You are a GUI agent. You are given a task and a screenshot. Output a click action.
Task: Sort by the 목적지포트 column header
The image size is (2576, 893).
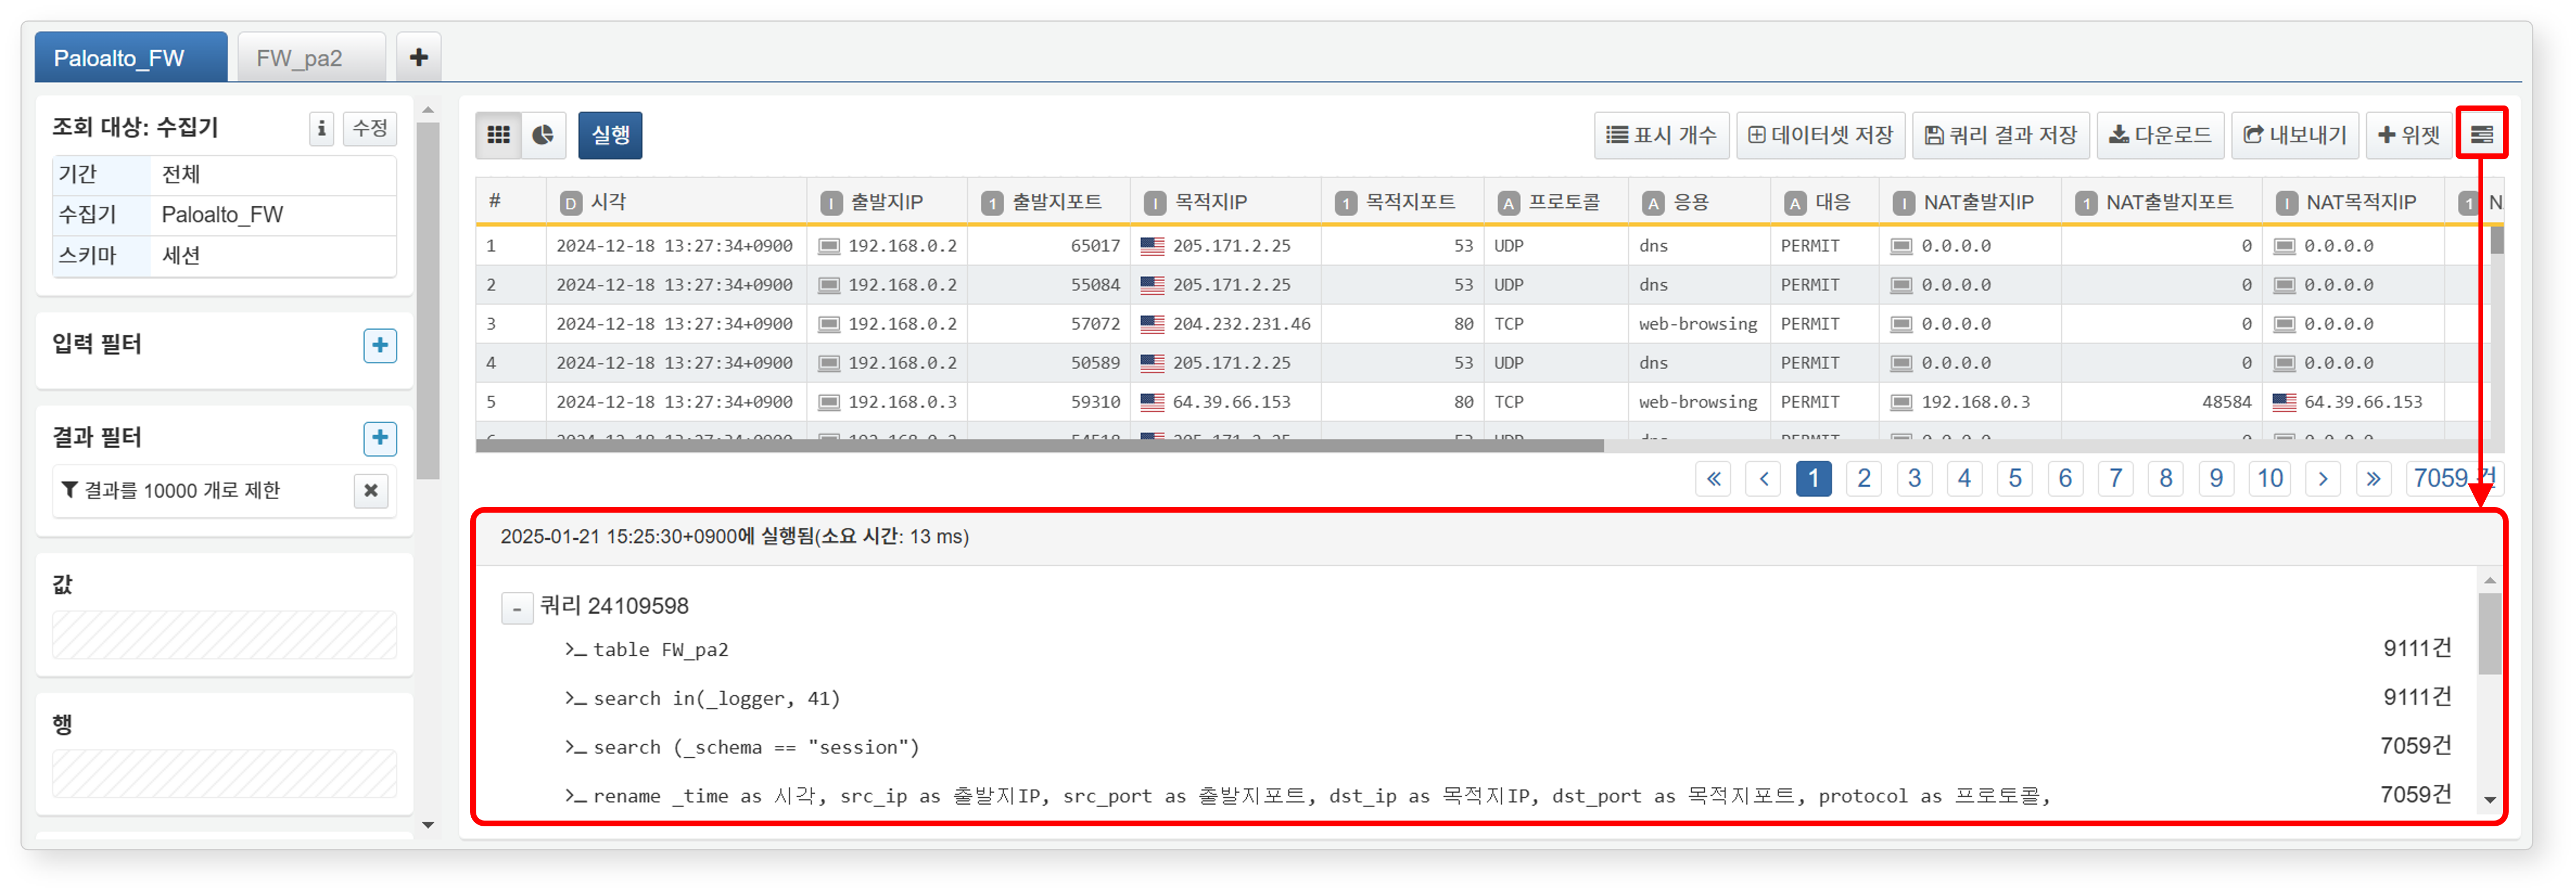coord(1403,202)
